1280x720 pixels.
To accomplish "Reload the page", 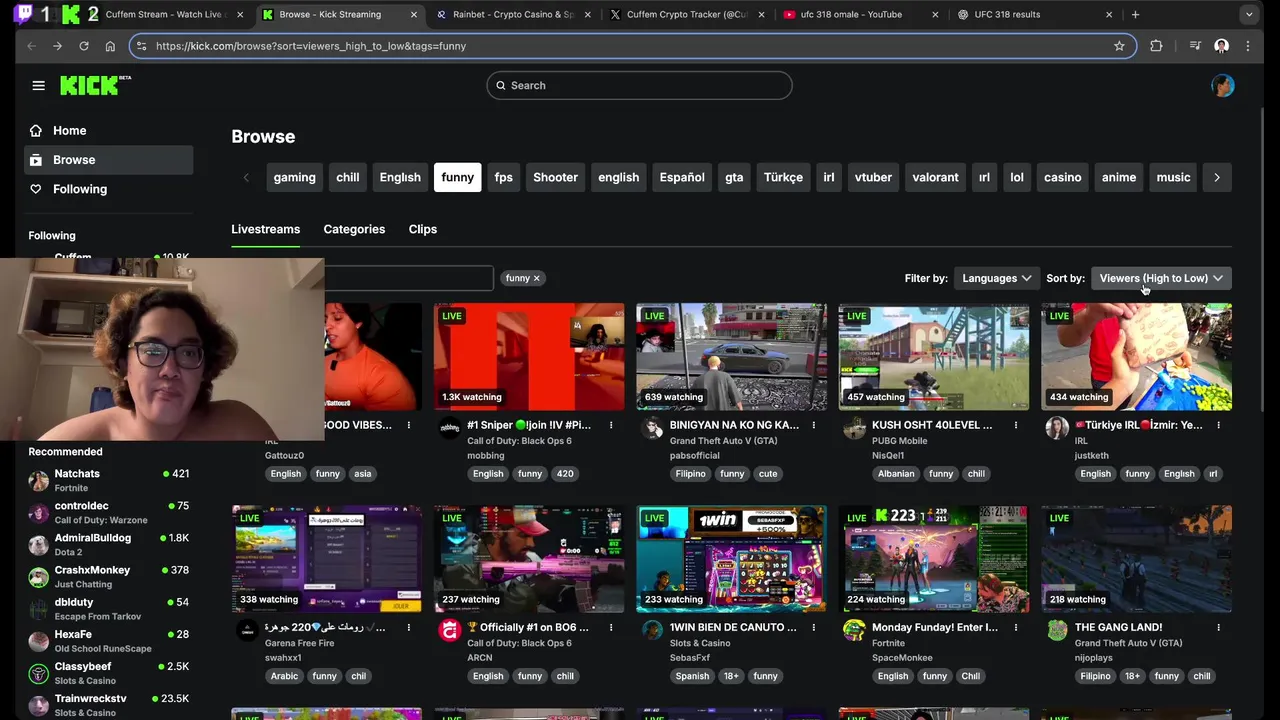I will 84,46.
